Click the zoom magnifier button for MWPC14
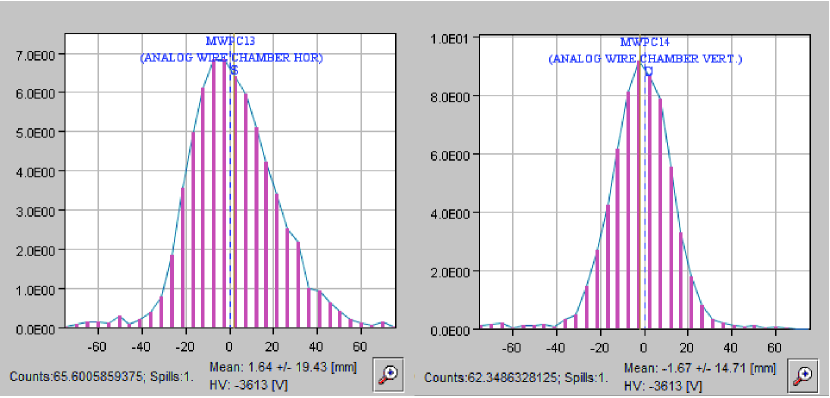 pyautogui.click(x=803, y=375)
